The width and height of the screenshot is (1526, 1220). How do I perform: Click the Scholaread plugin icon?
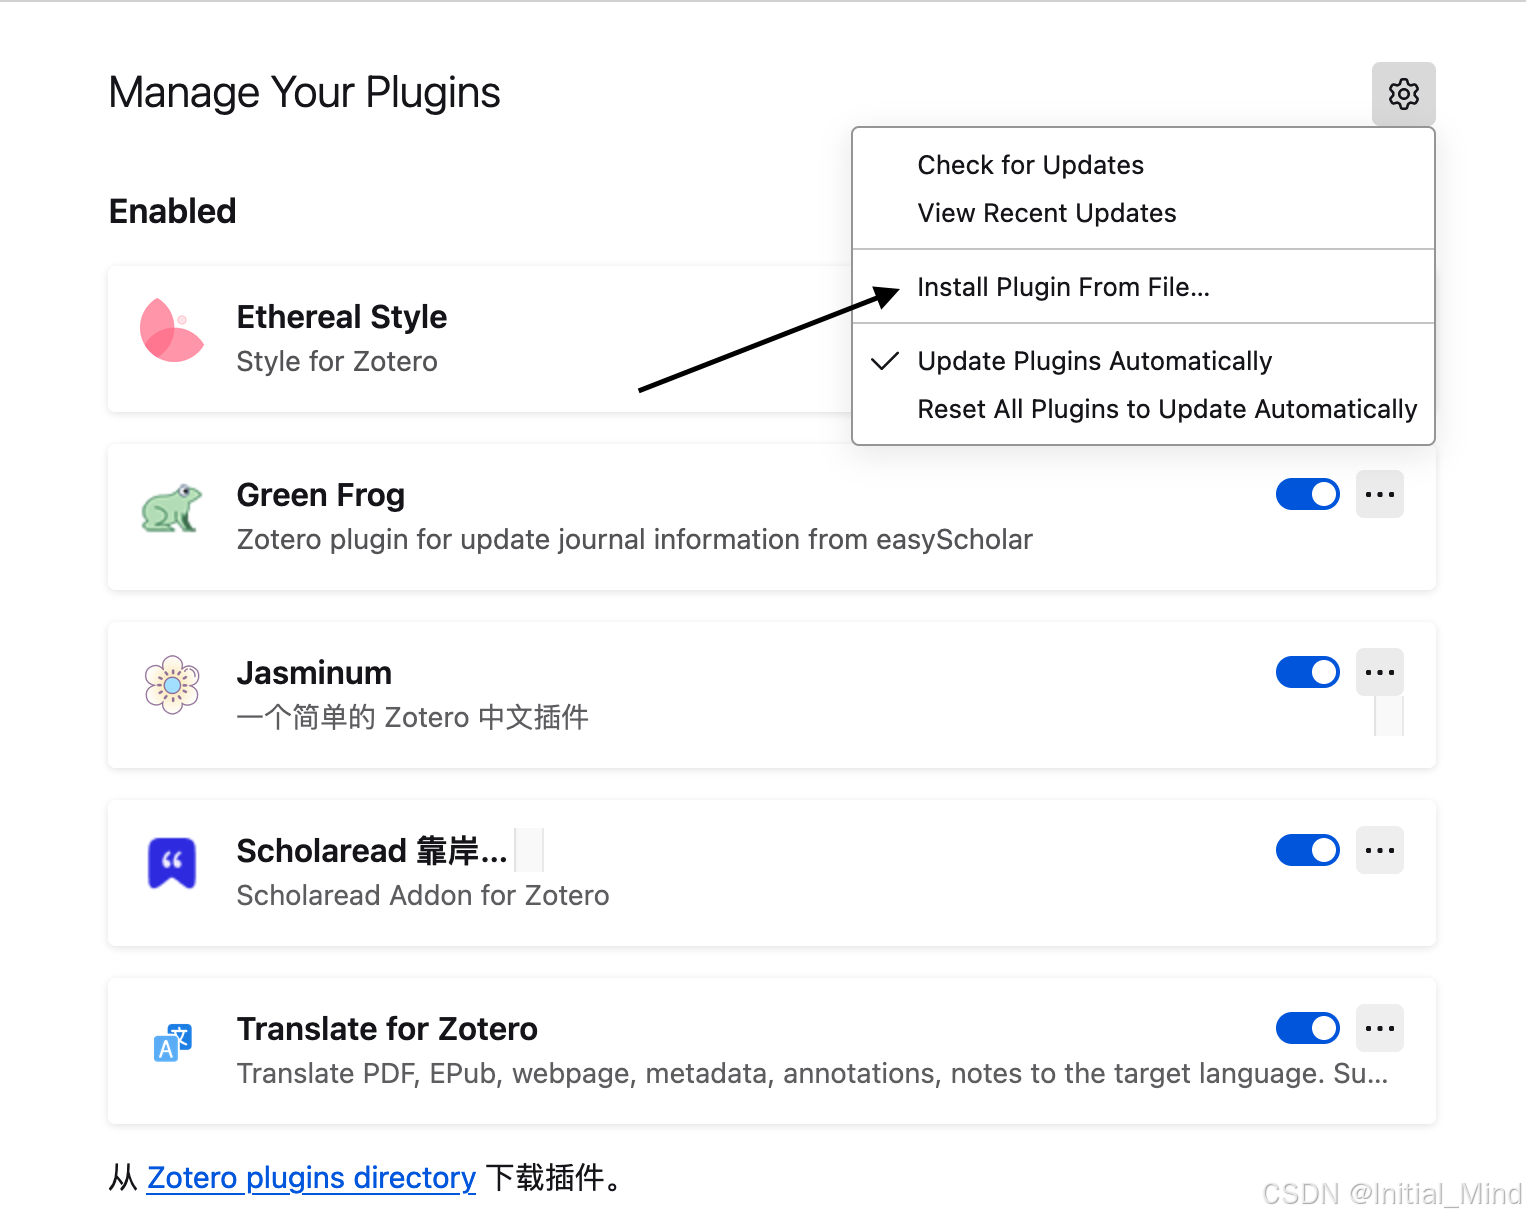[x=172, y=862]
